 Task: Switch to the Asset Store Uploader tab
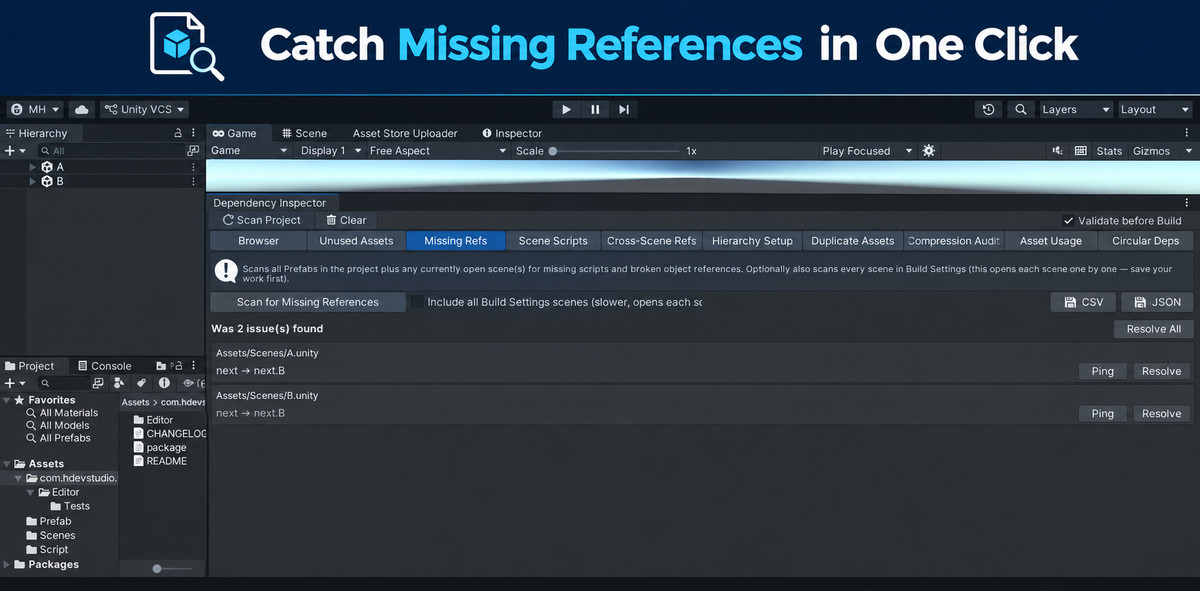[405, 133]
